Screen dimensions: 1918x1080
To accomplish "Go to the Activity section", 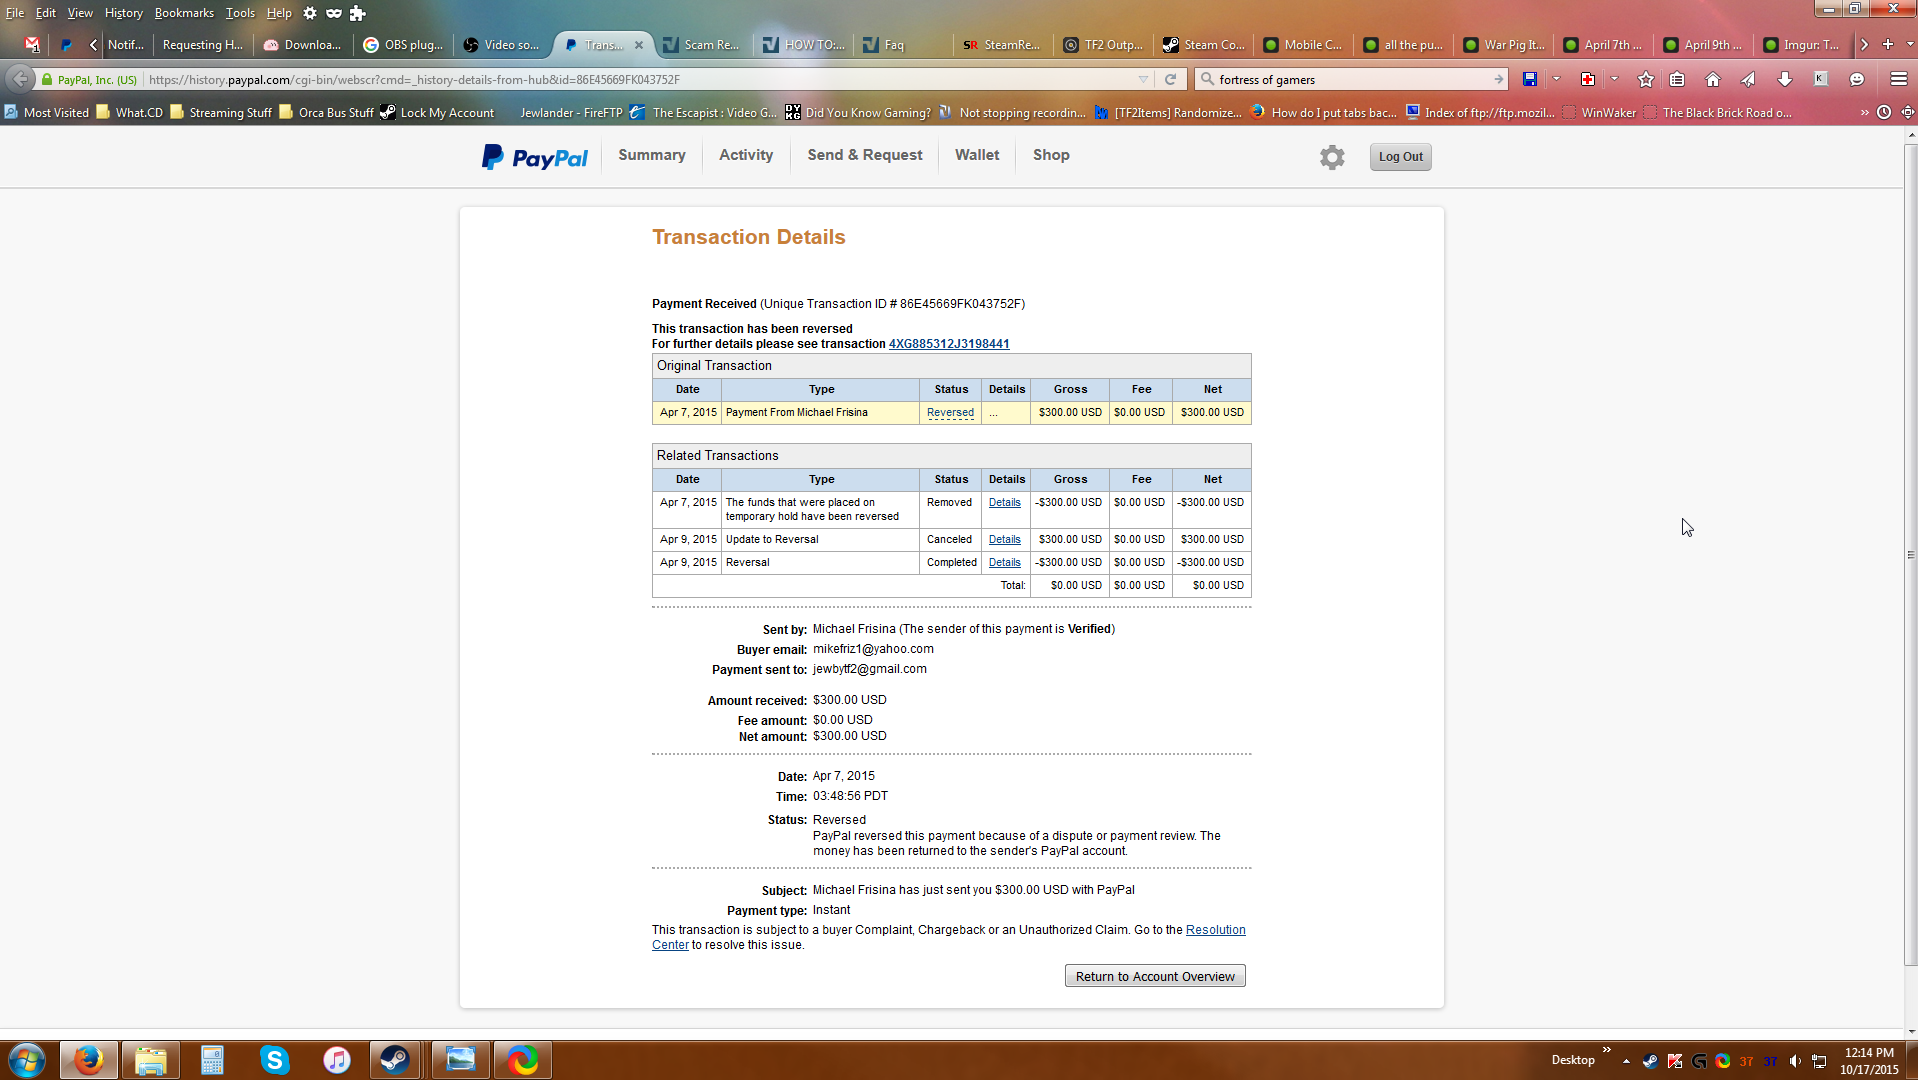I will coord(745,155).
